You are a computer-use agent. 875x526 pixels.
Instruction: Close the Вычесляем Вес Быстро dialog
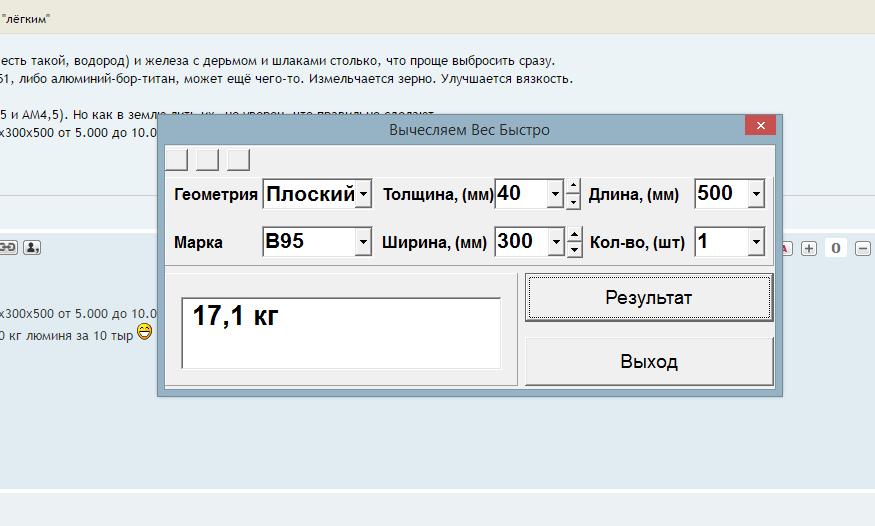(760, 126)
